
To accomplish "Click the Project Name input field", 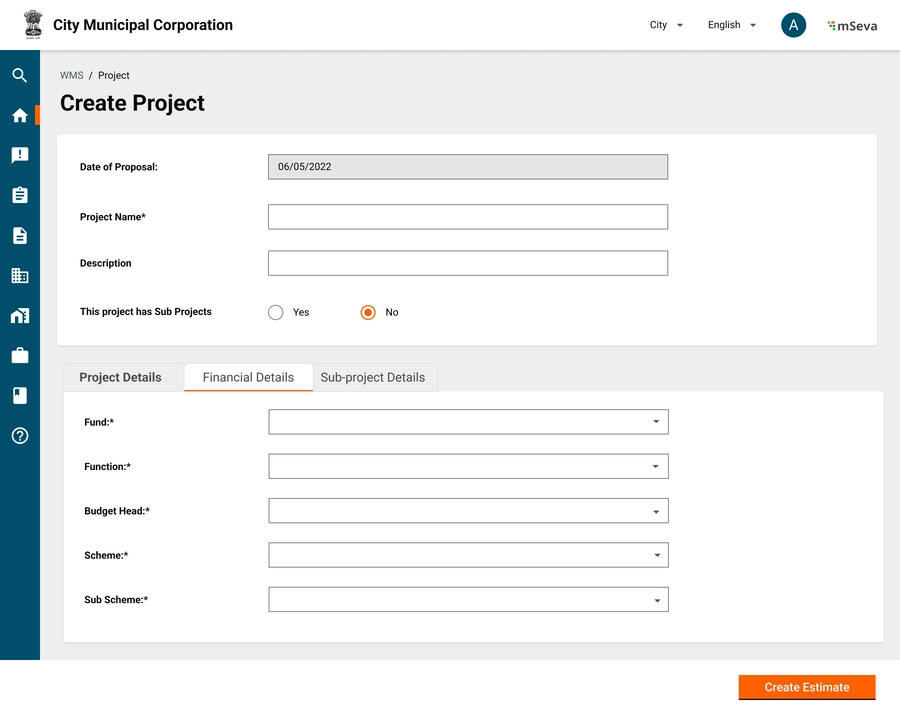I will click(467, 217).
